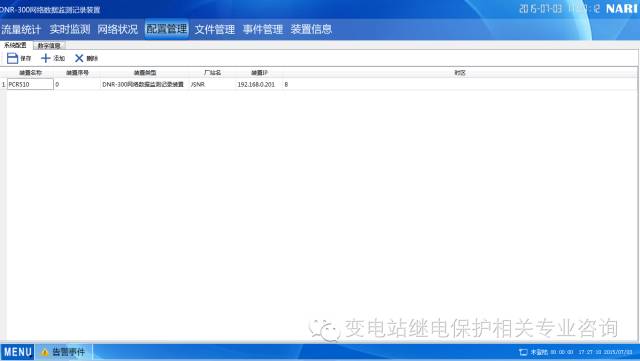Click the NARI logo
The image size is (640, 361).
pos(621,9)
